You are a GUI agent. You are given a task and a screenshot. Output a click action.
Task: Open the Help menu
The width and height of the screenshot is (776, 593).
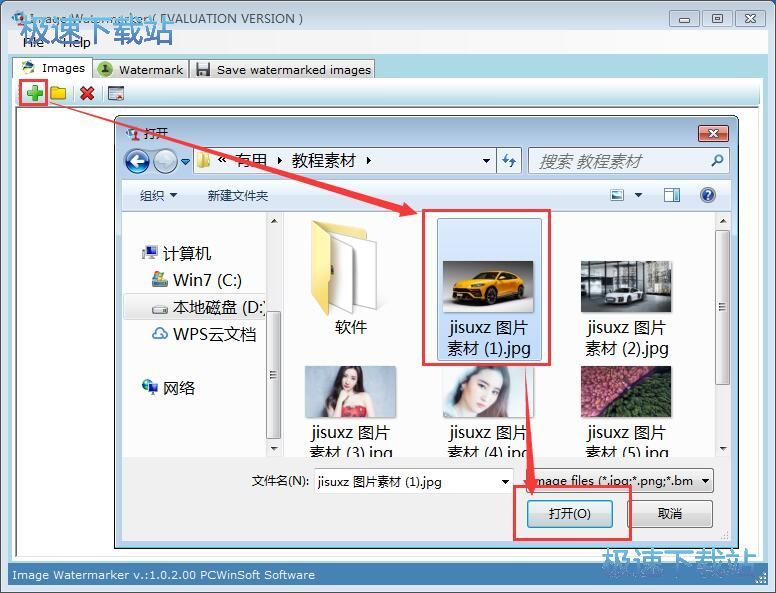[x=77, y=43]
